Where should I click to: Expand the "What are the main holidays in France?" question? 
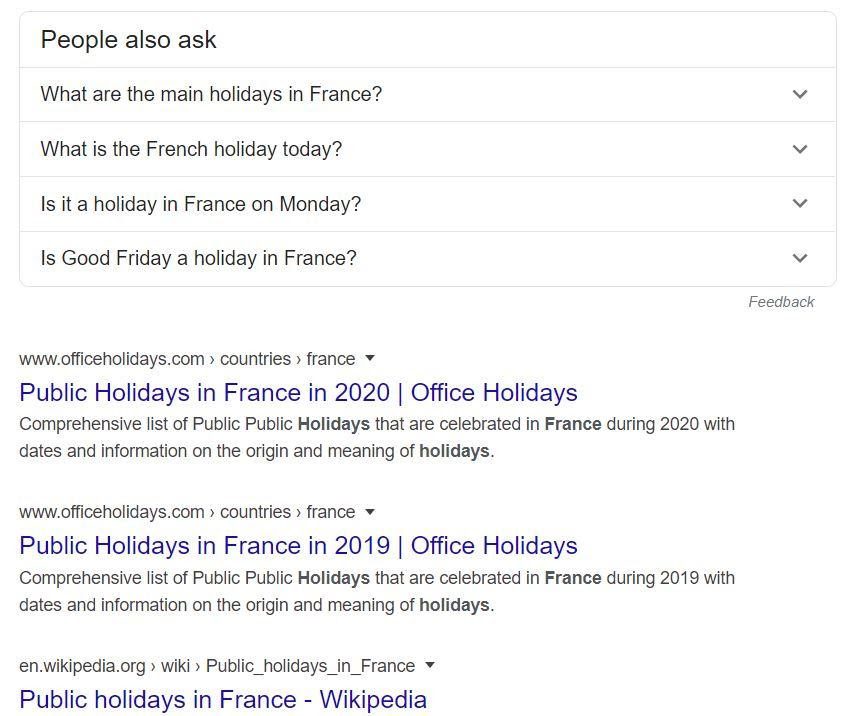point(211,94)
